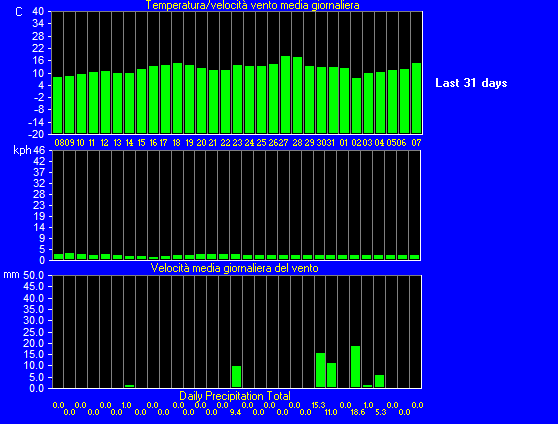558x424 pixels.
Task: Click the mm axis unit label
Action: pos(11,275)
